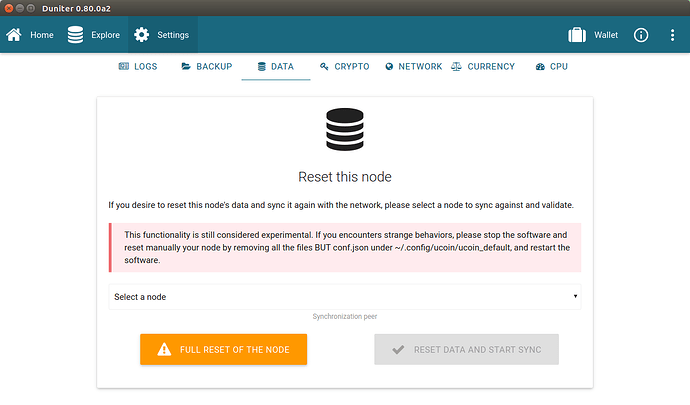Viewport: 690px width, 405px height.
Task: Open Explore in top bar
Action: coord(93,35)
